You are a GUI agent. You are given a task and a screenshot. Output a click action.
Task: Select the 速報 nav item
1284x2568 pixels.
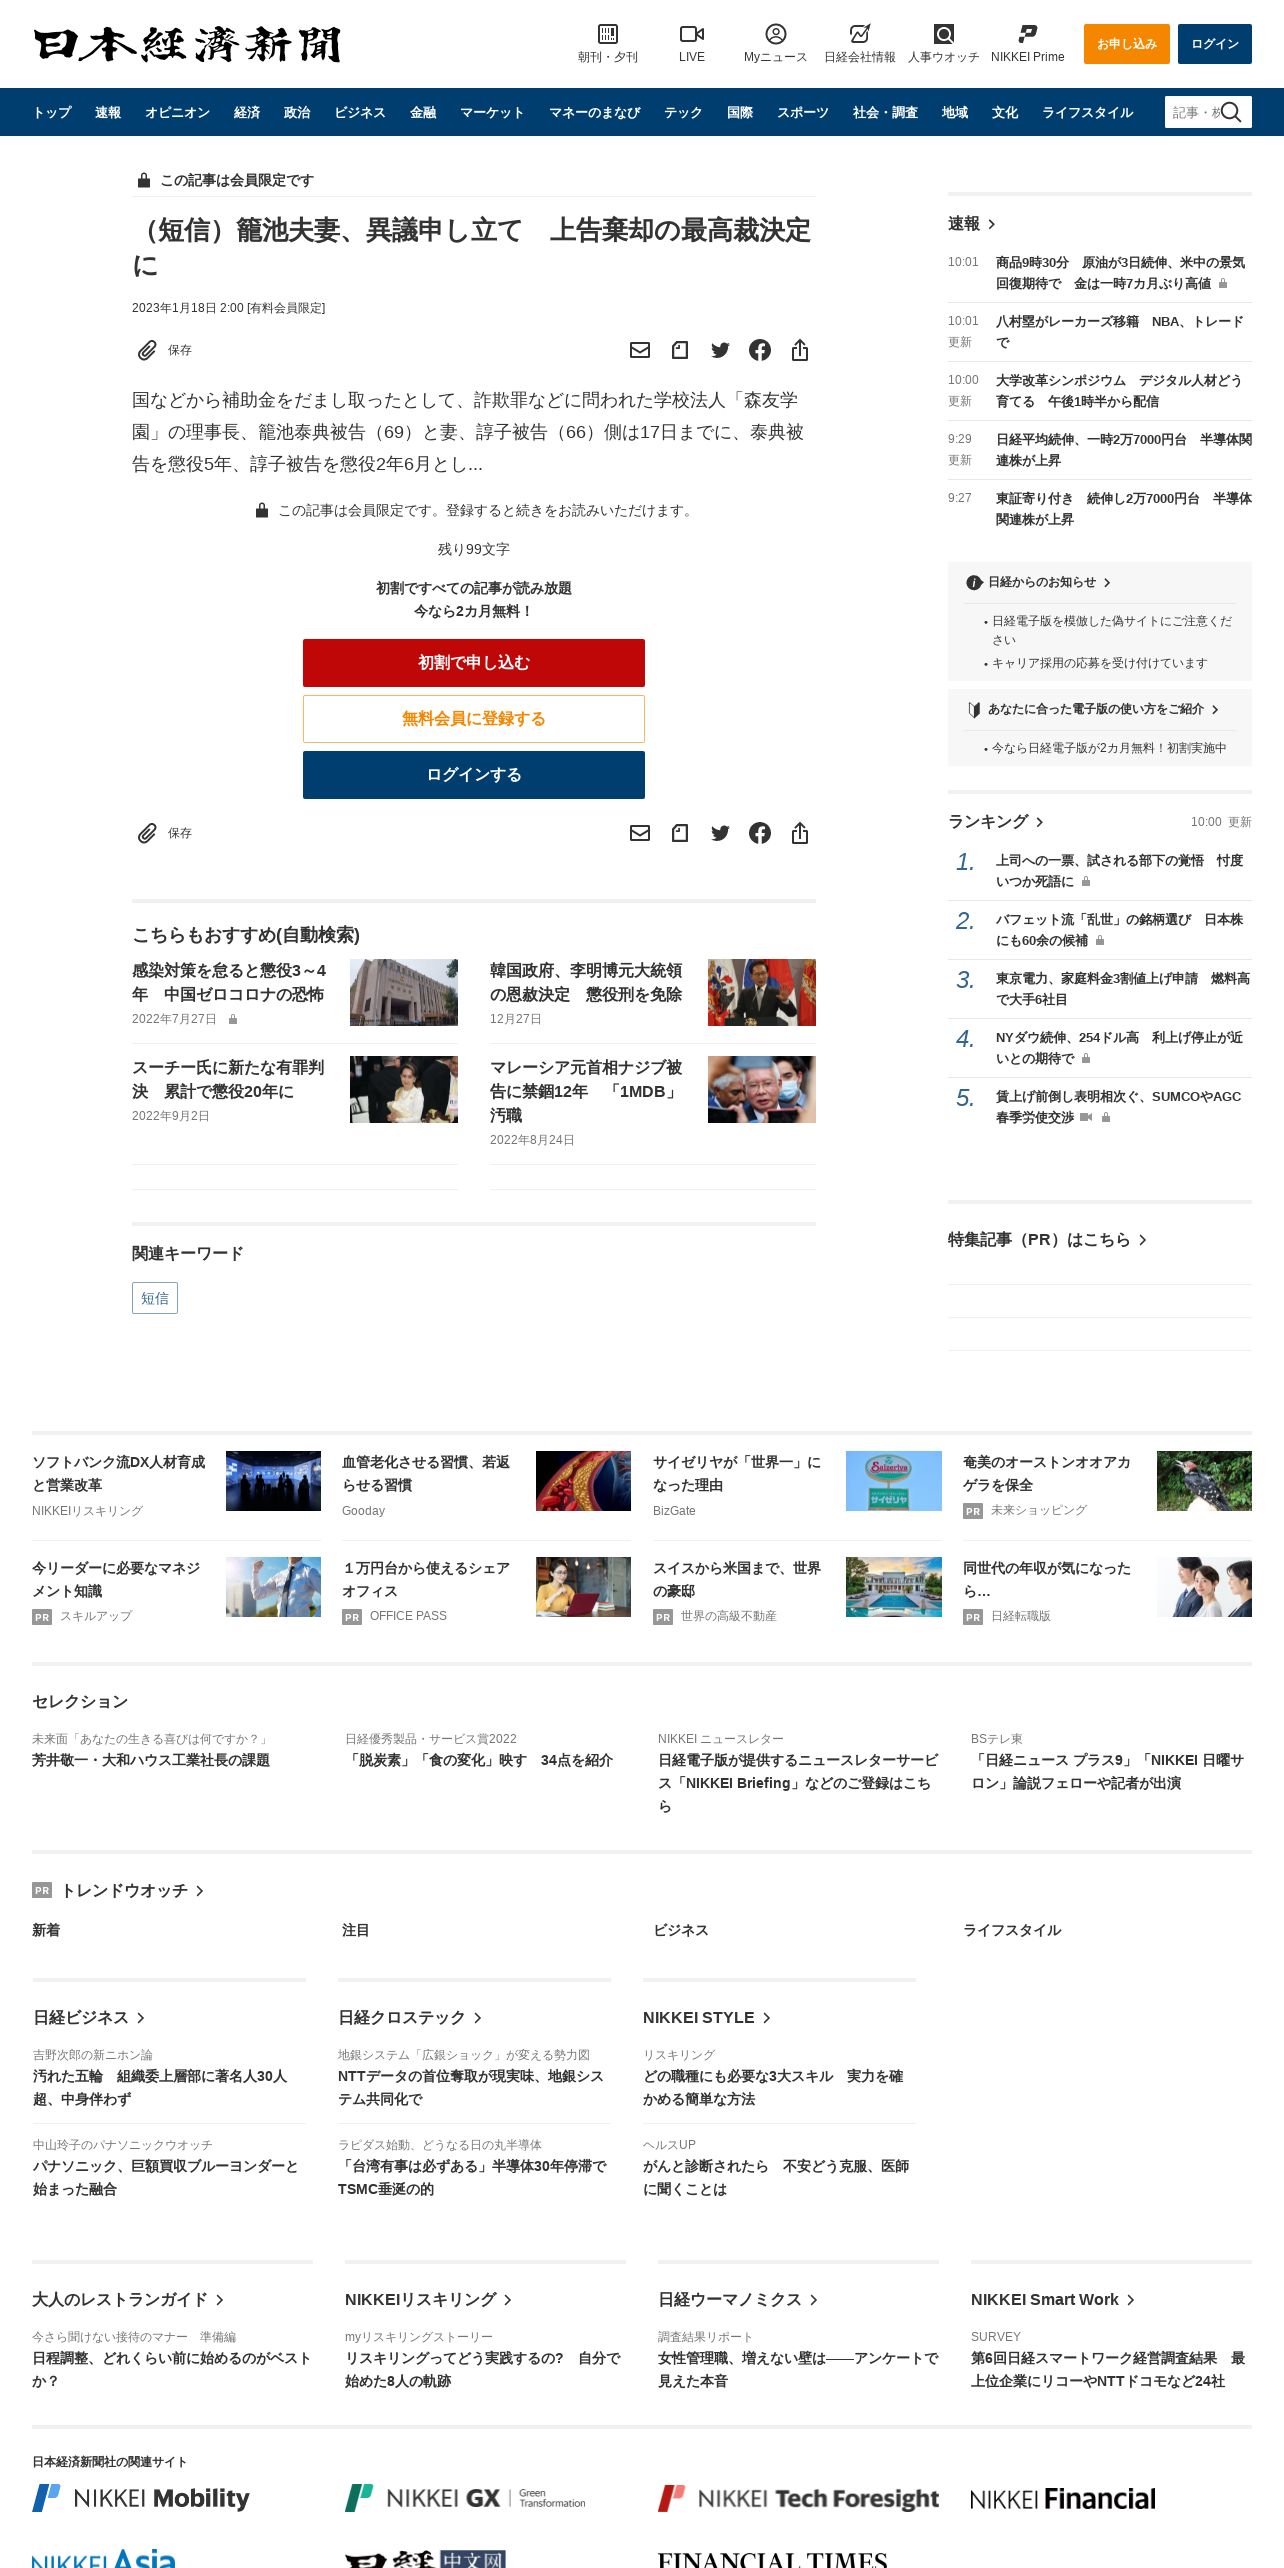tap(108, 112)
